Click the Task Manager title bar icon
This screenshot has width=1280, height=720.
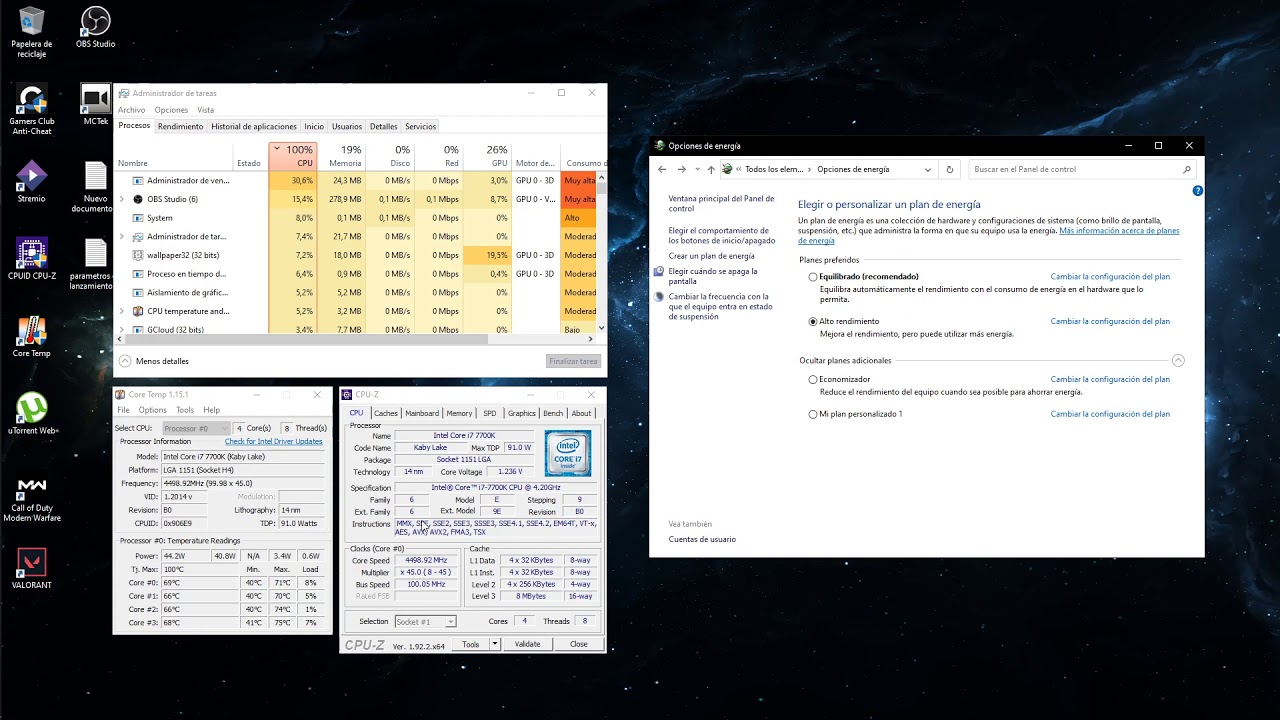coord(123,93)
